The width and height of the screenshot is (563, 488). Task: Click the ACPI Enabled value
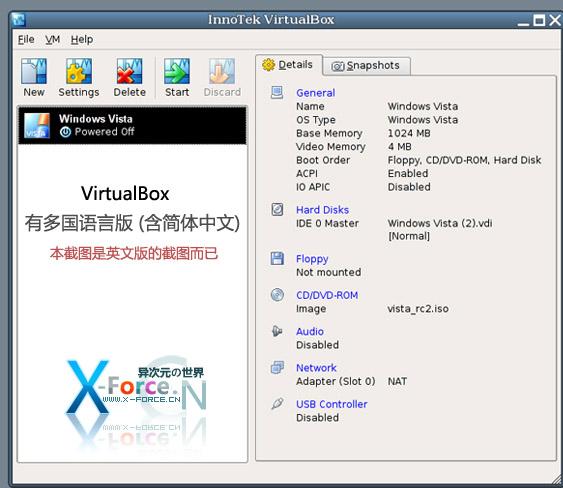[408, 173]
